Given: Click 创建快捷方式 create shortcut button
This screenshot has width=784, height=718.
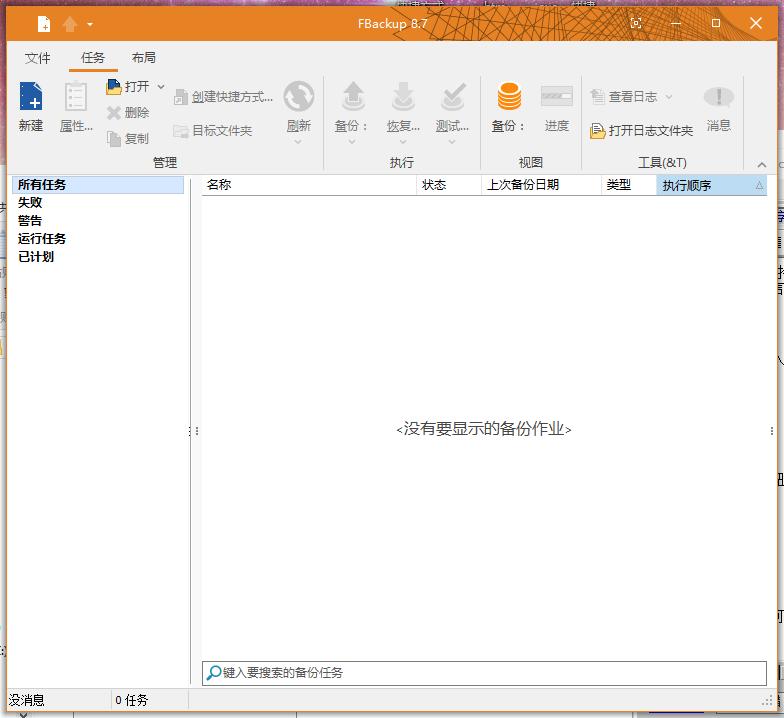Looking at the screenshot, I should click(223, 96).
